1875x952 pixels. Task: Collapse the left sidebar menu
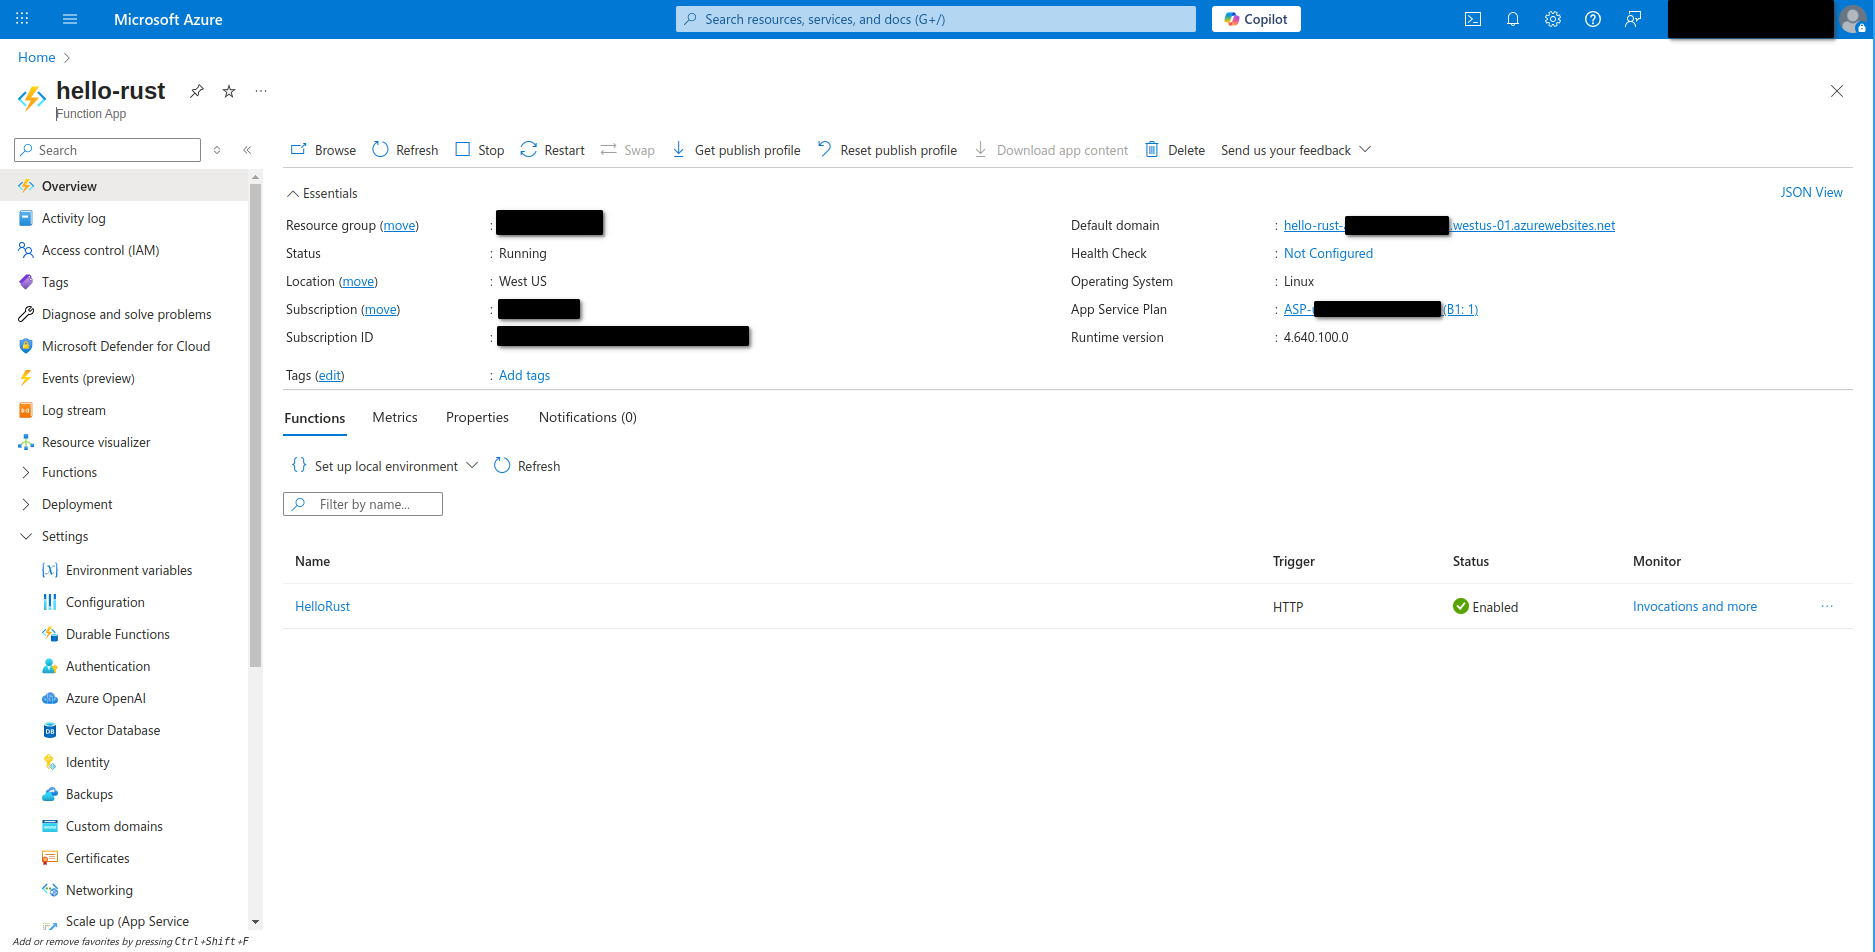247,150
